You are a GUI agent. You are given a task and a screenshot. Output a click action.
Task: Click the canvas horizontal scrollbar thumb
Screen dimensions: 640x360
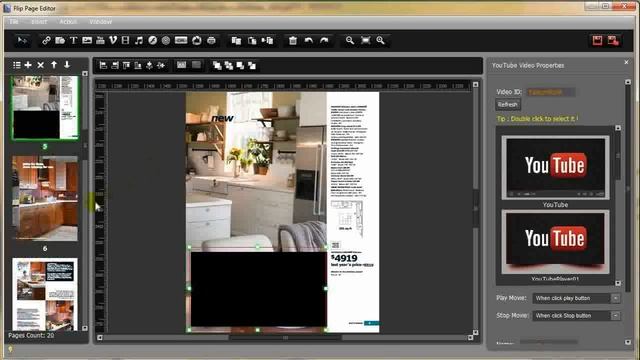pos(285,338)
